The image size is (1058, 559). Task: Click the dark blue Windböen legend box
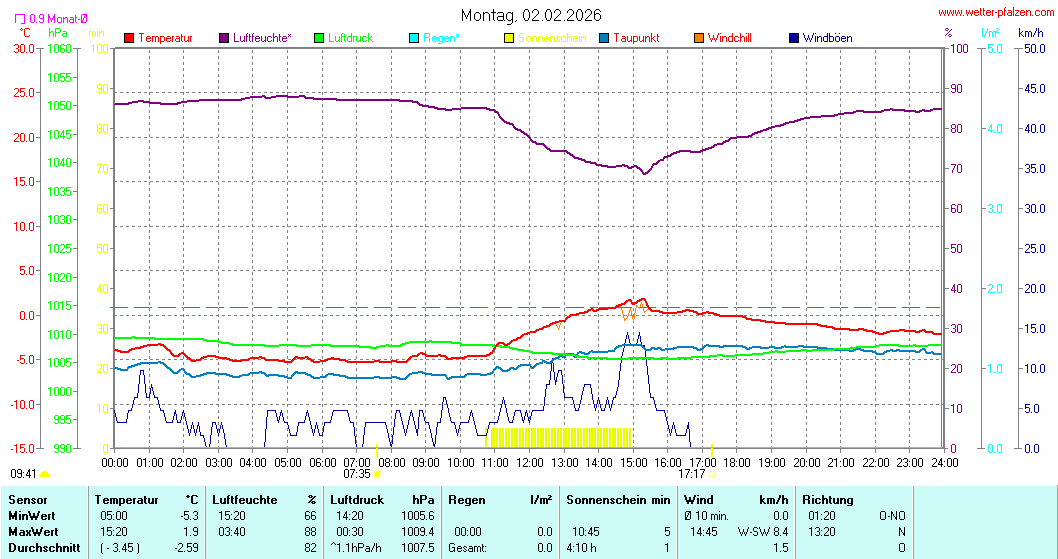tap(794, 38)
